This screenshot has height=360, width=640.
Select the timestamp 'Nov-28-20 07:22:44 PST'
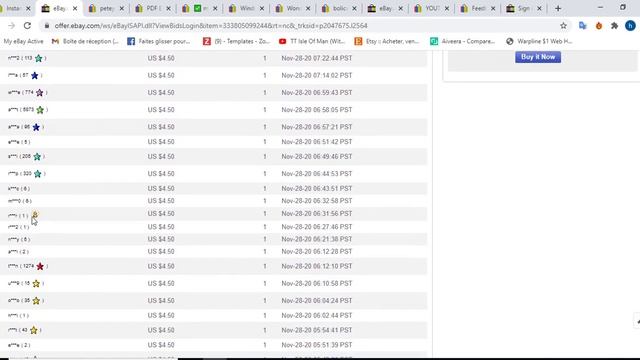point(317,58)
